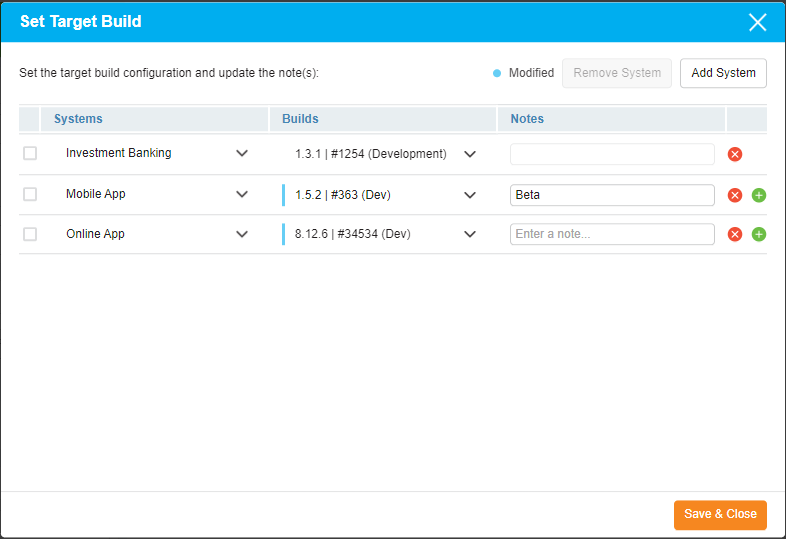This screenshot has width=786, height=539.
Task: Click the note field containing Beta
Action: pos(612,195)
